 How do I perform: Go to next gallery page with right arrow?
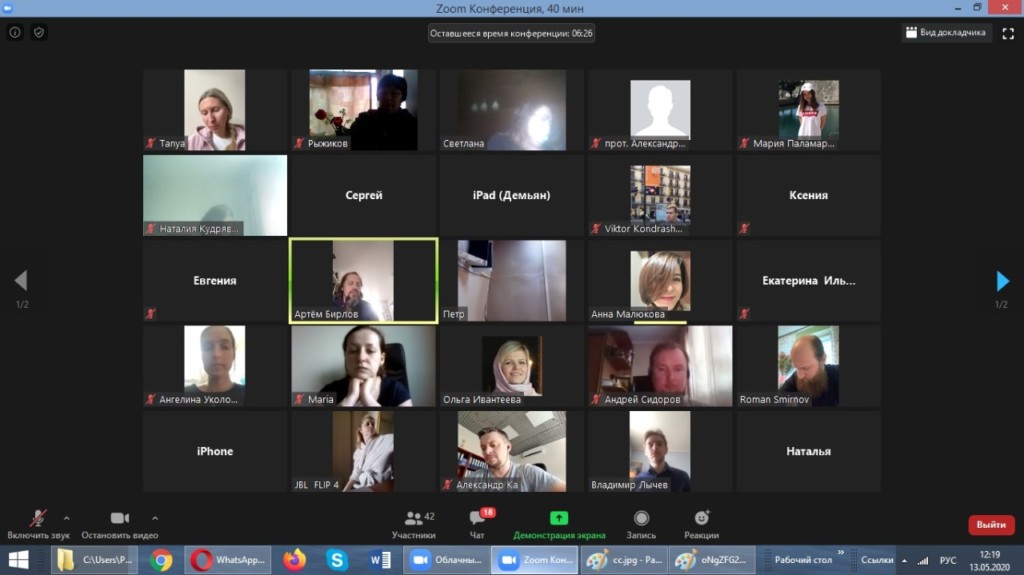pyautogui.click(x=1003, y=281)
